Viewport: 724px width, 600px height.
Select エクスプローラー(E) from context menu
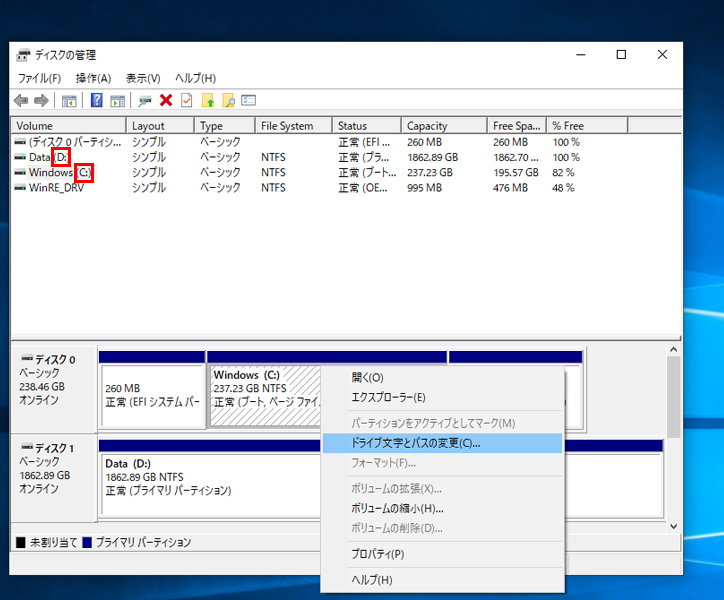coord(388,397)
